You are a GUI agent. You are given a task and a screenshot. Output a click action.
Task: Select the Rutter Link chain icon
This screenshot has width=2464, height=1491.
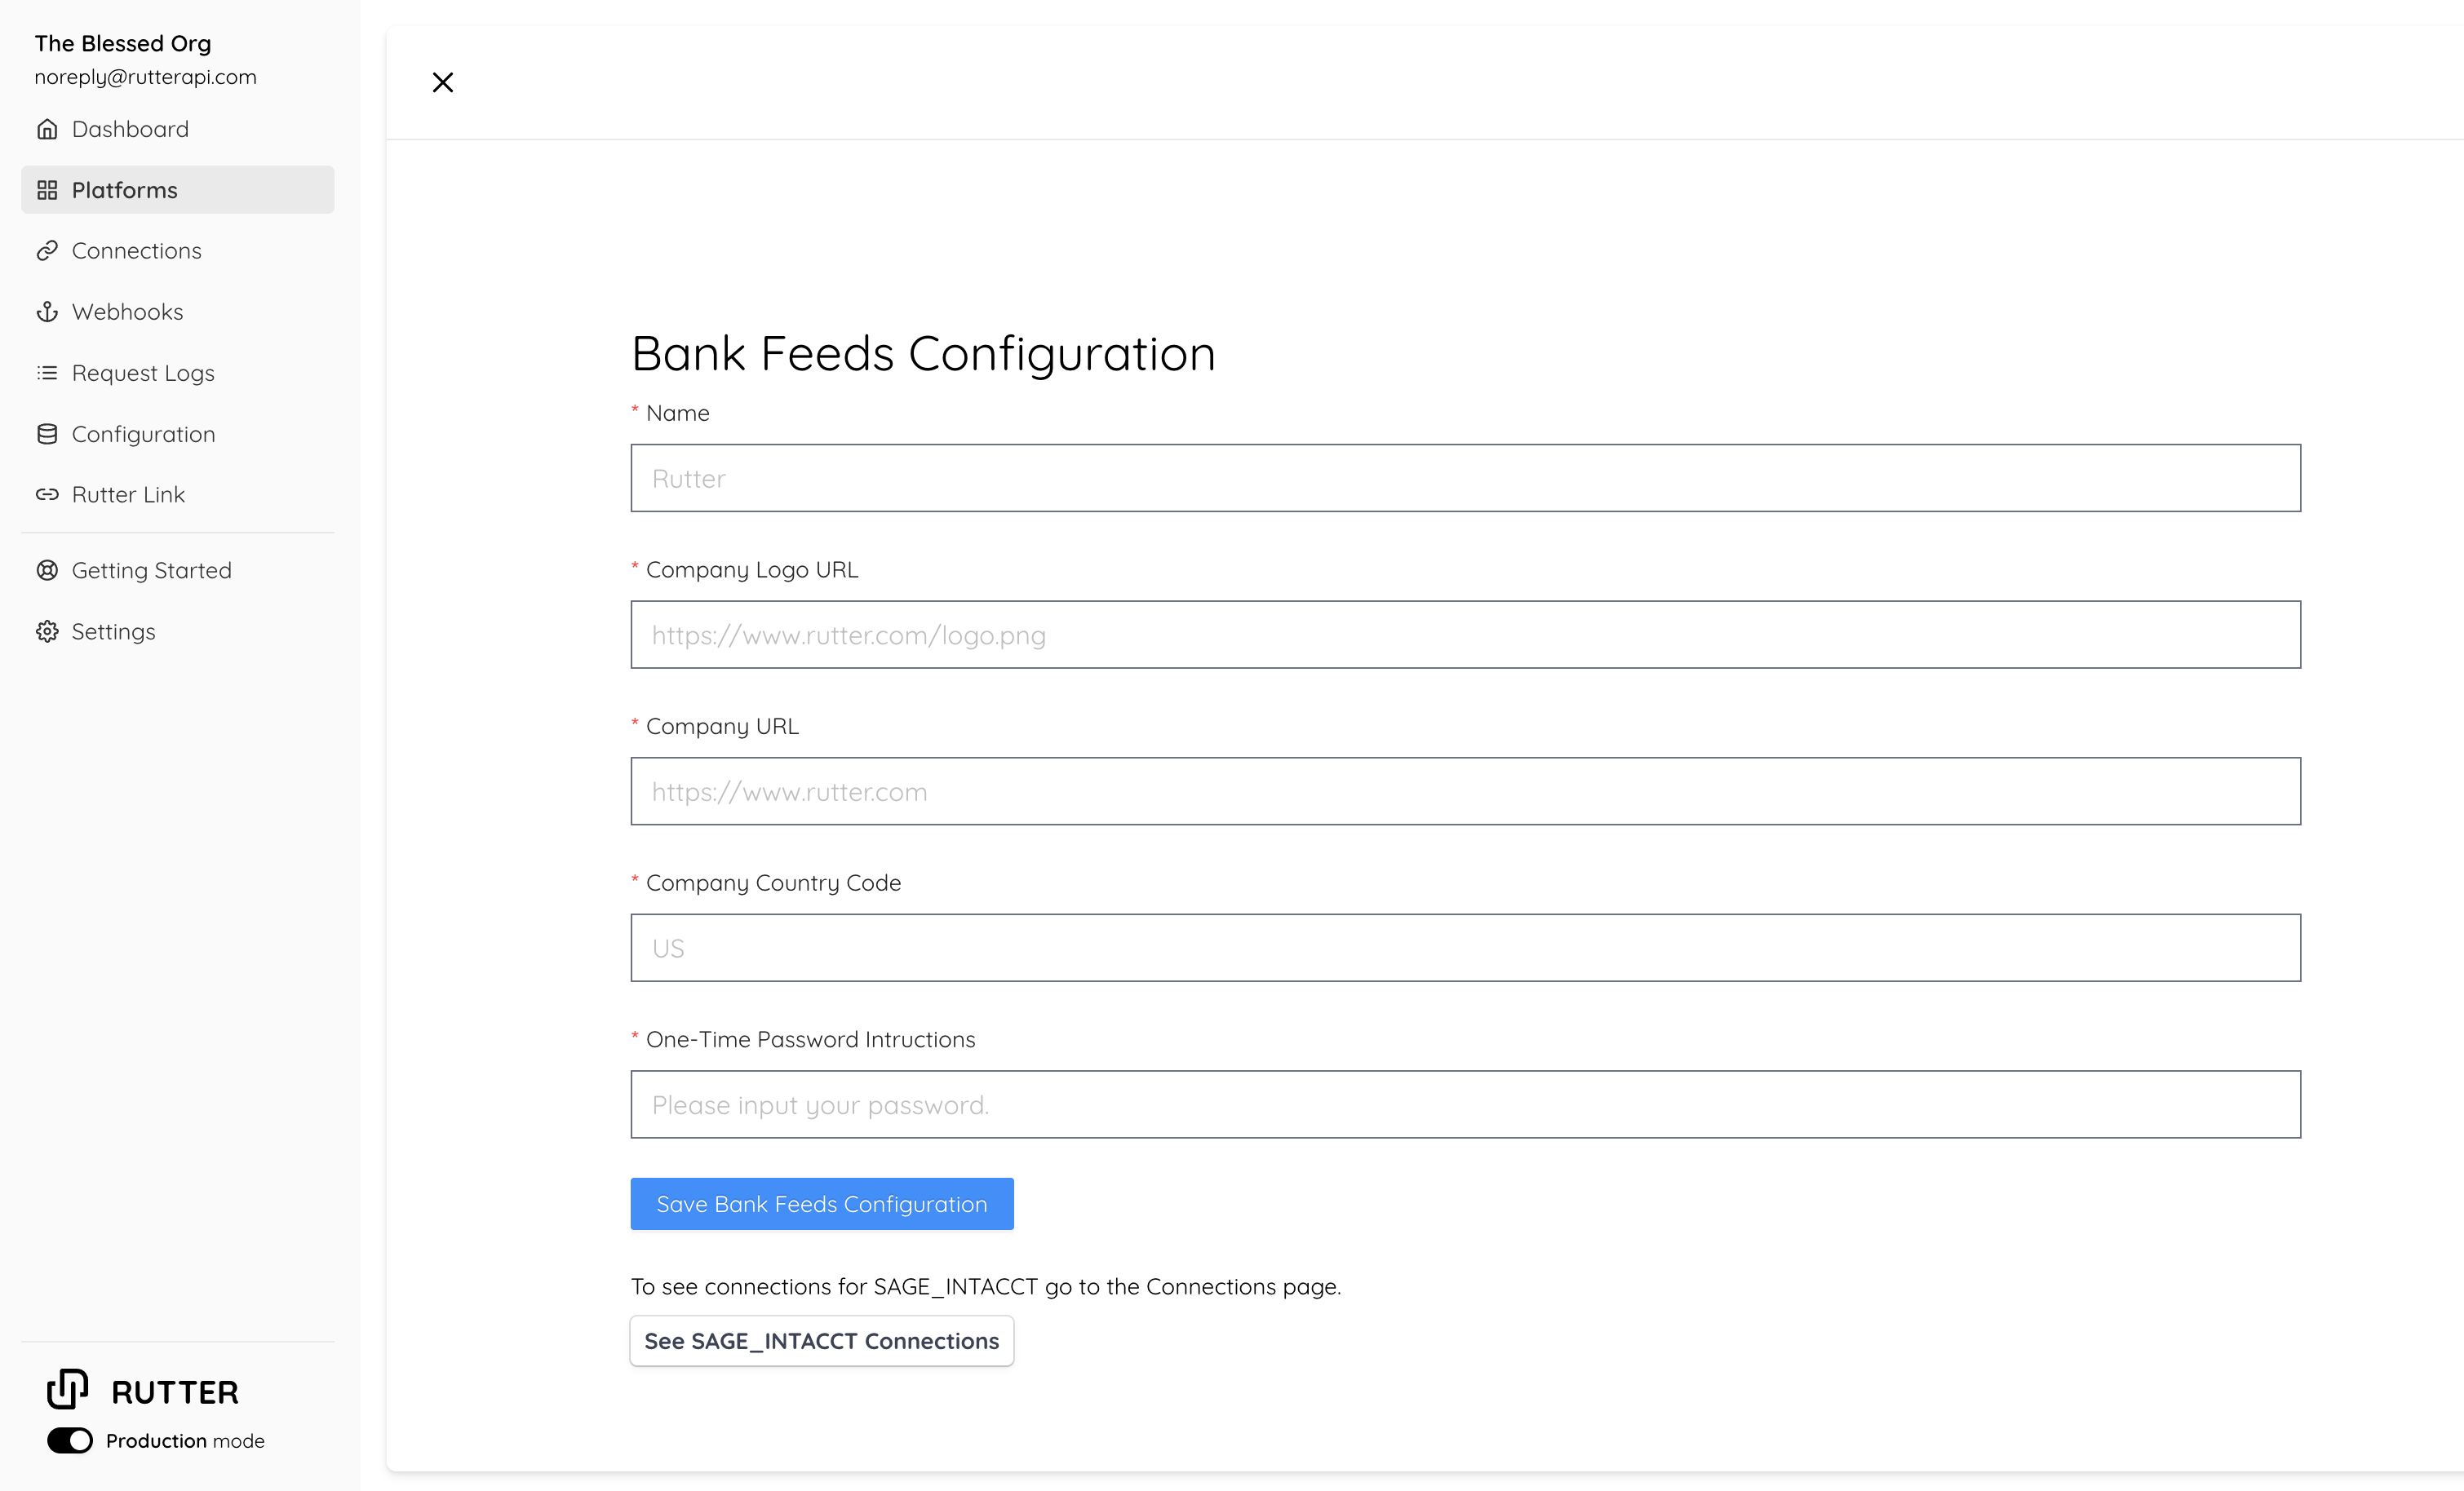(48, 494)
